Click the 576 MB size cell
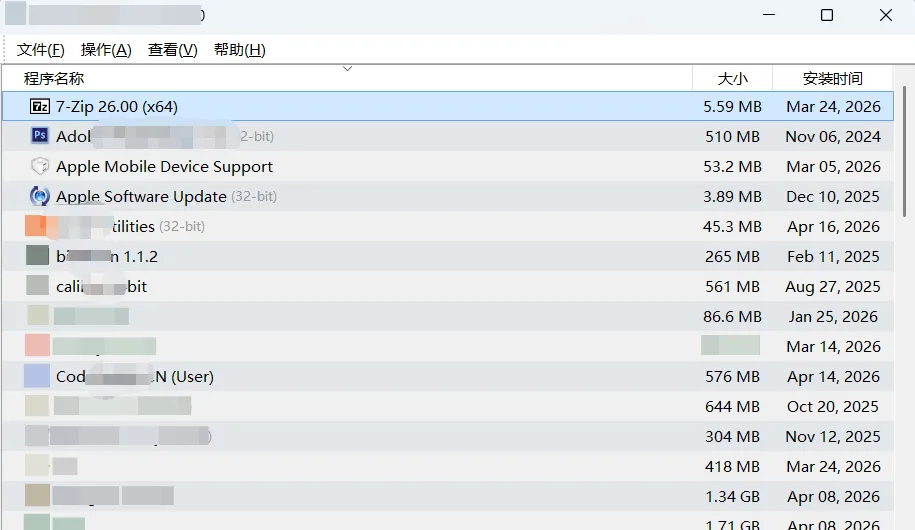 (x=732, y=376)
